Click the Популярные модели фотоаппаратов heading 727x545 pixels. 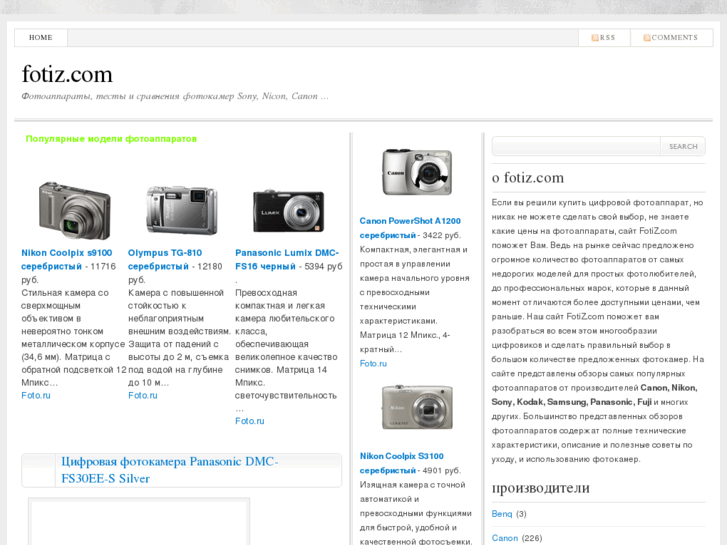pos(111,139)
